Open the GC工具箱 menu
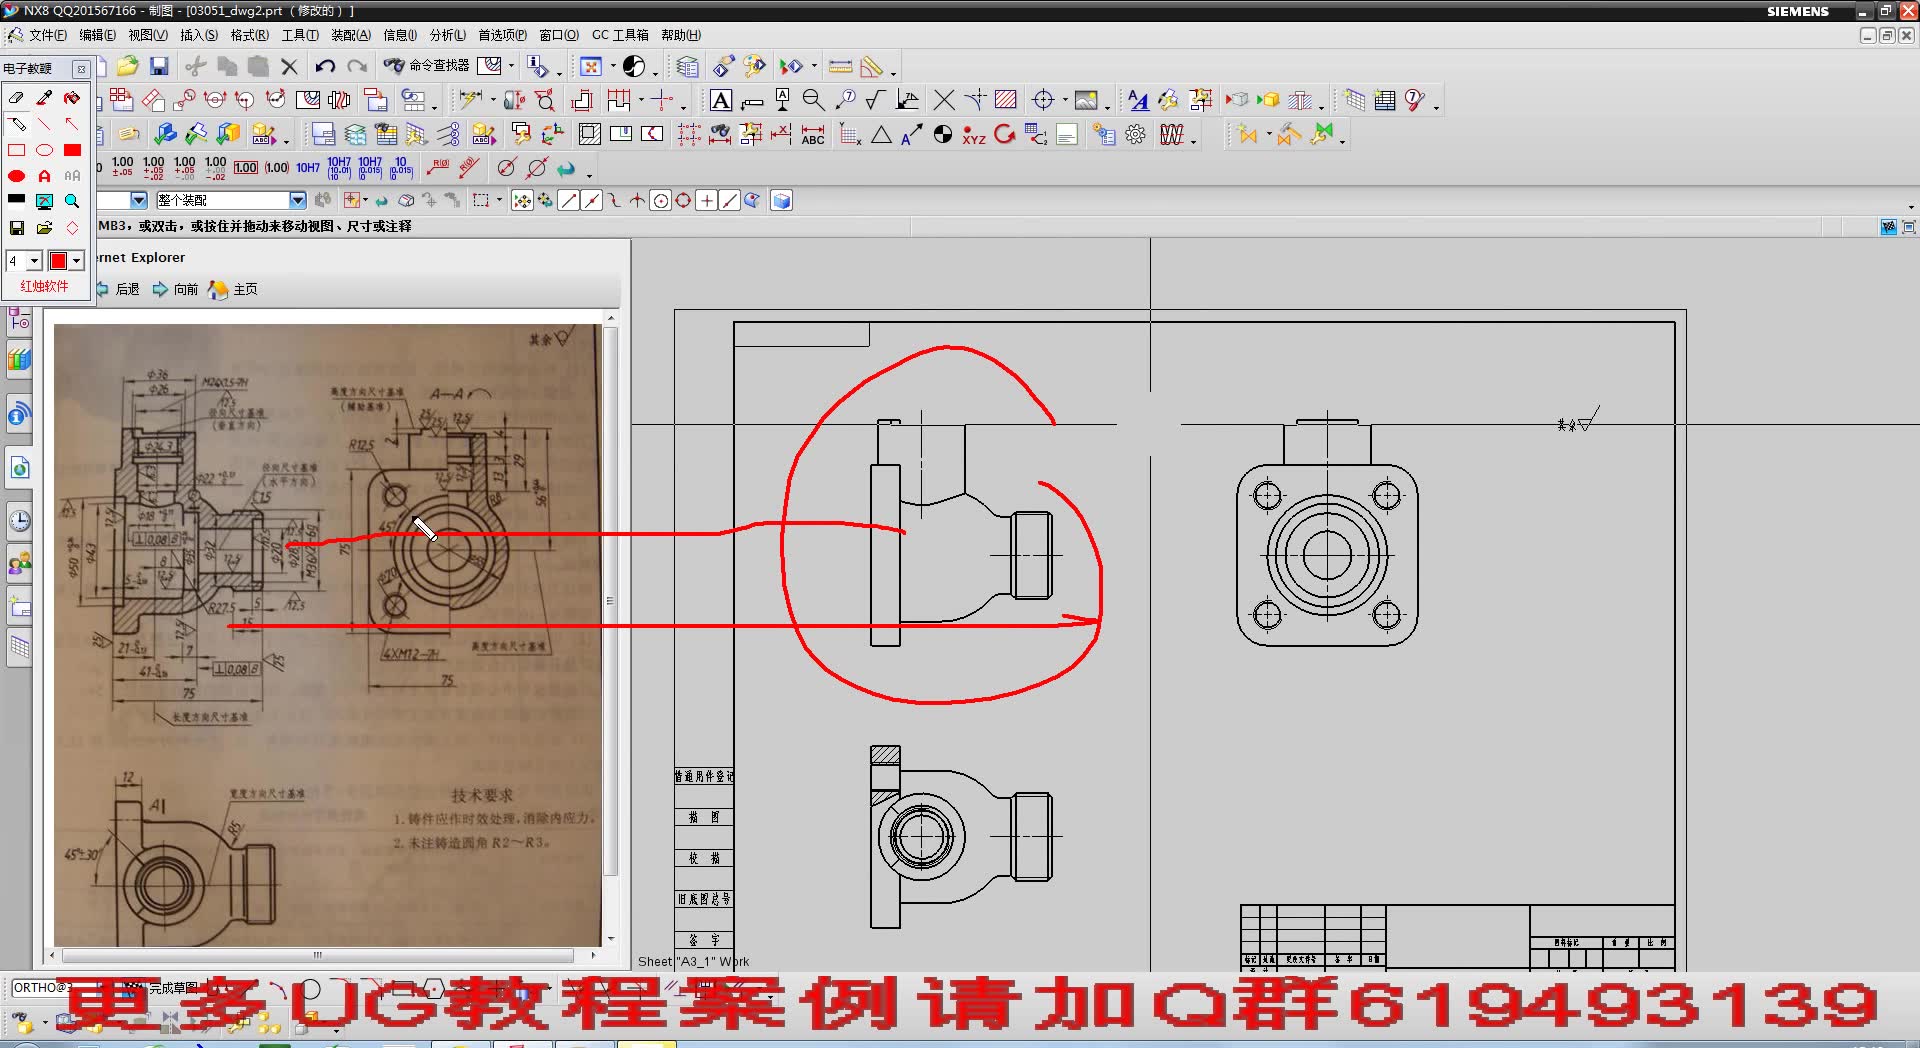This screenshot has height=1048, width=1920. tap(620, 34)
